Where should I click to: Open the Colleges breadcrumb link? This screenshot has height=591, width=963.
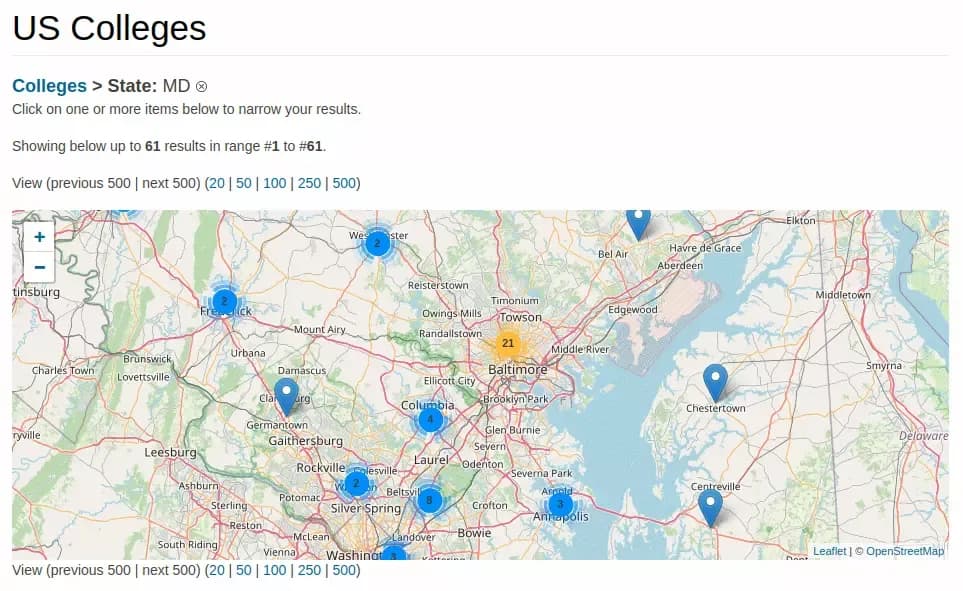click(49, 86)
